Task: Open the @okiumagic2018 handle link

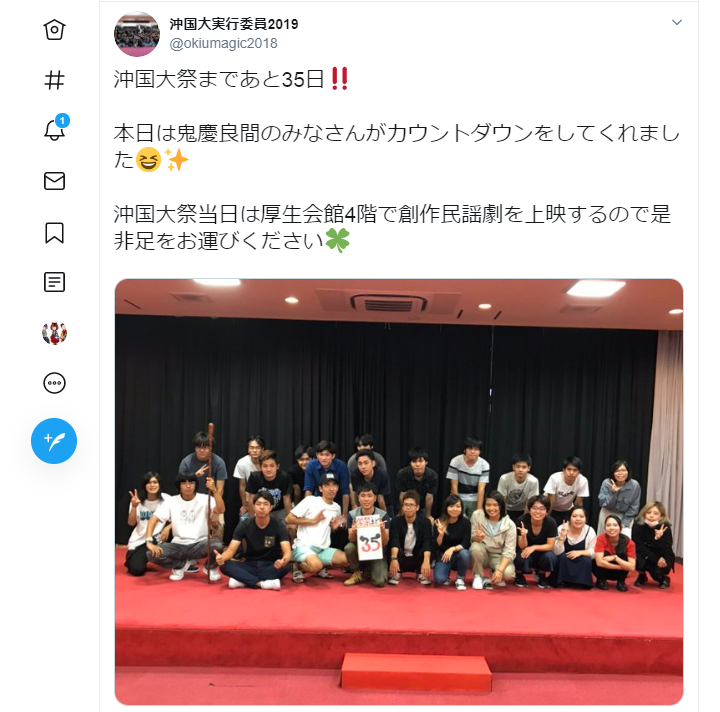Action: coord(223,43)
